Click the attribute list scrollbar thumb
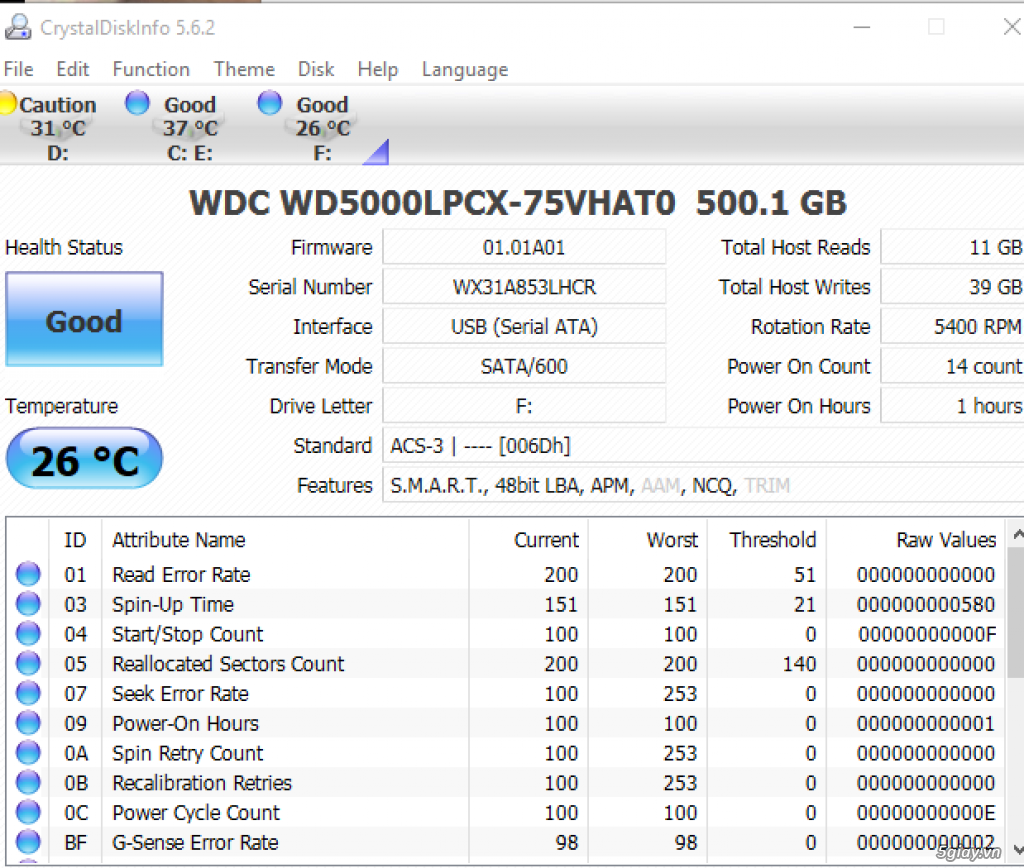 1017,613
